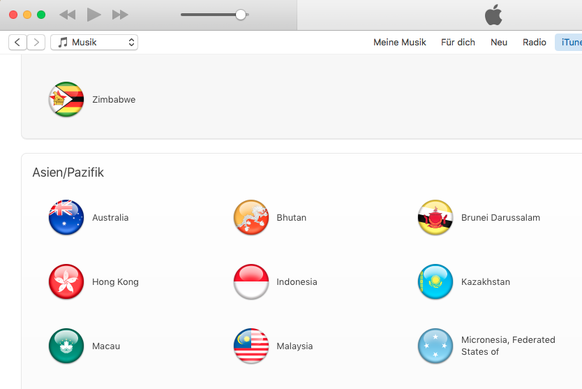Choose the Bhutan text link
This screenshot has width=582, height=389.
(291, 218)
